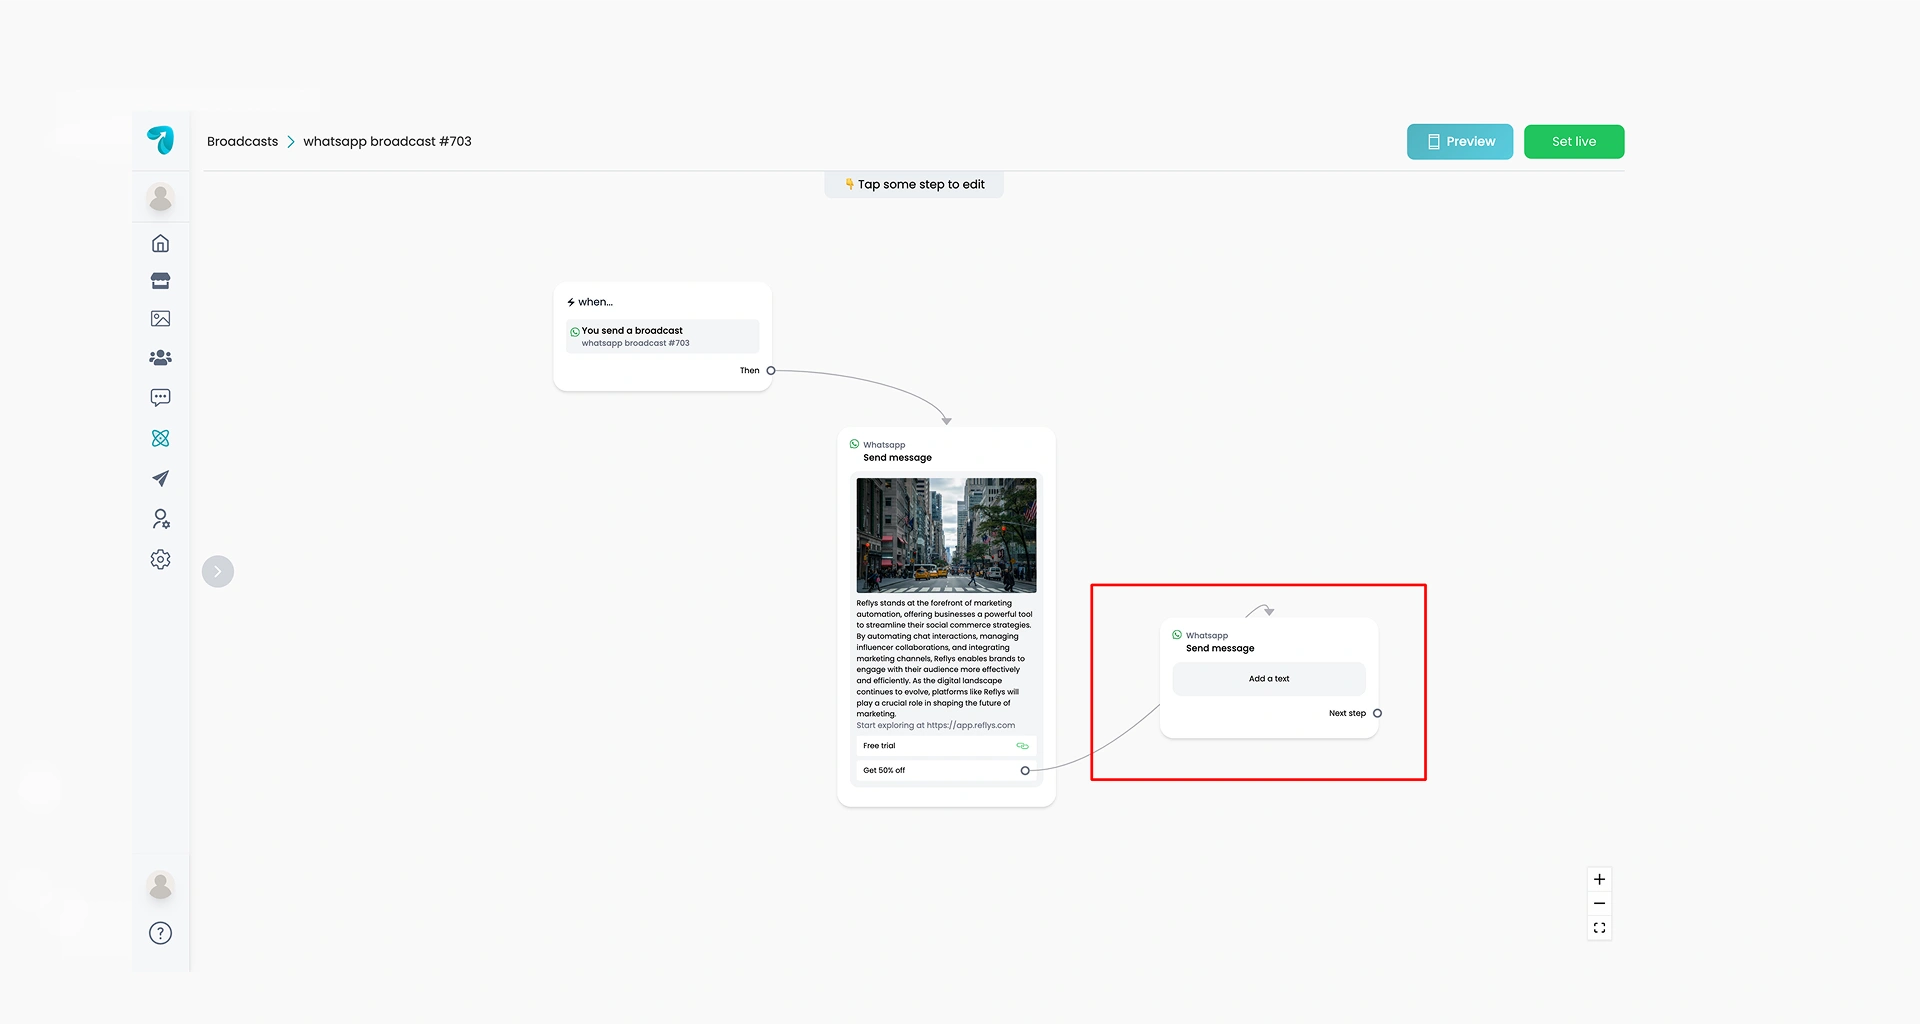Open the automation atom icon
Image resolution: width=1920 pixels, height=1025 pixels.
(x=160, y=438)
